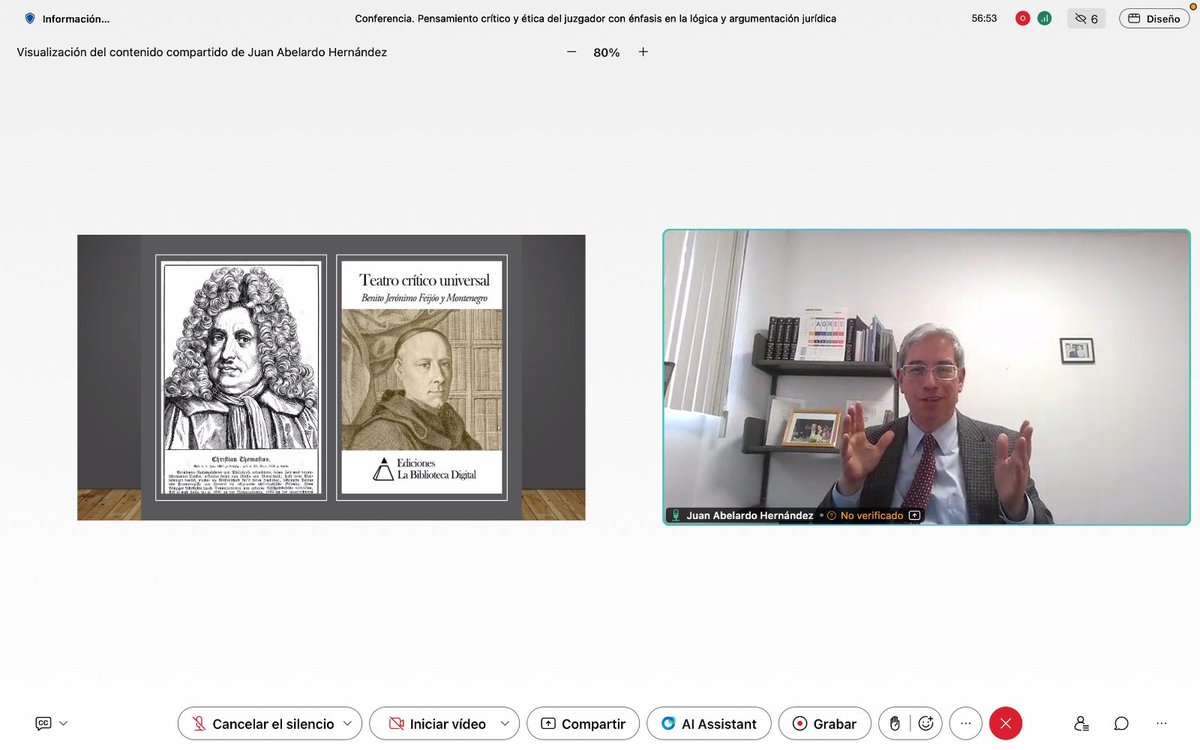Click the 80% zoom level value
Screen dimensions: 1200x750
606,52
